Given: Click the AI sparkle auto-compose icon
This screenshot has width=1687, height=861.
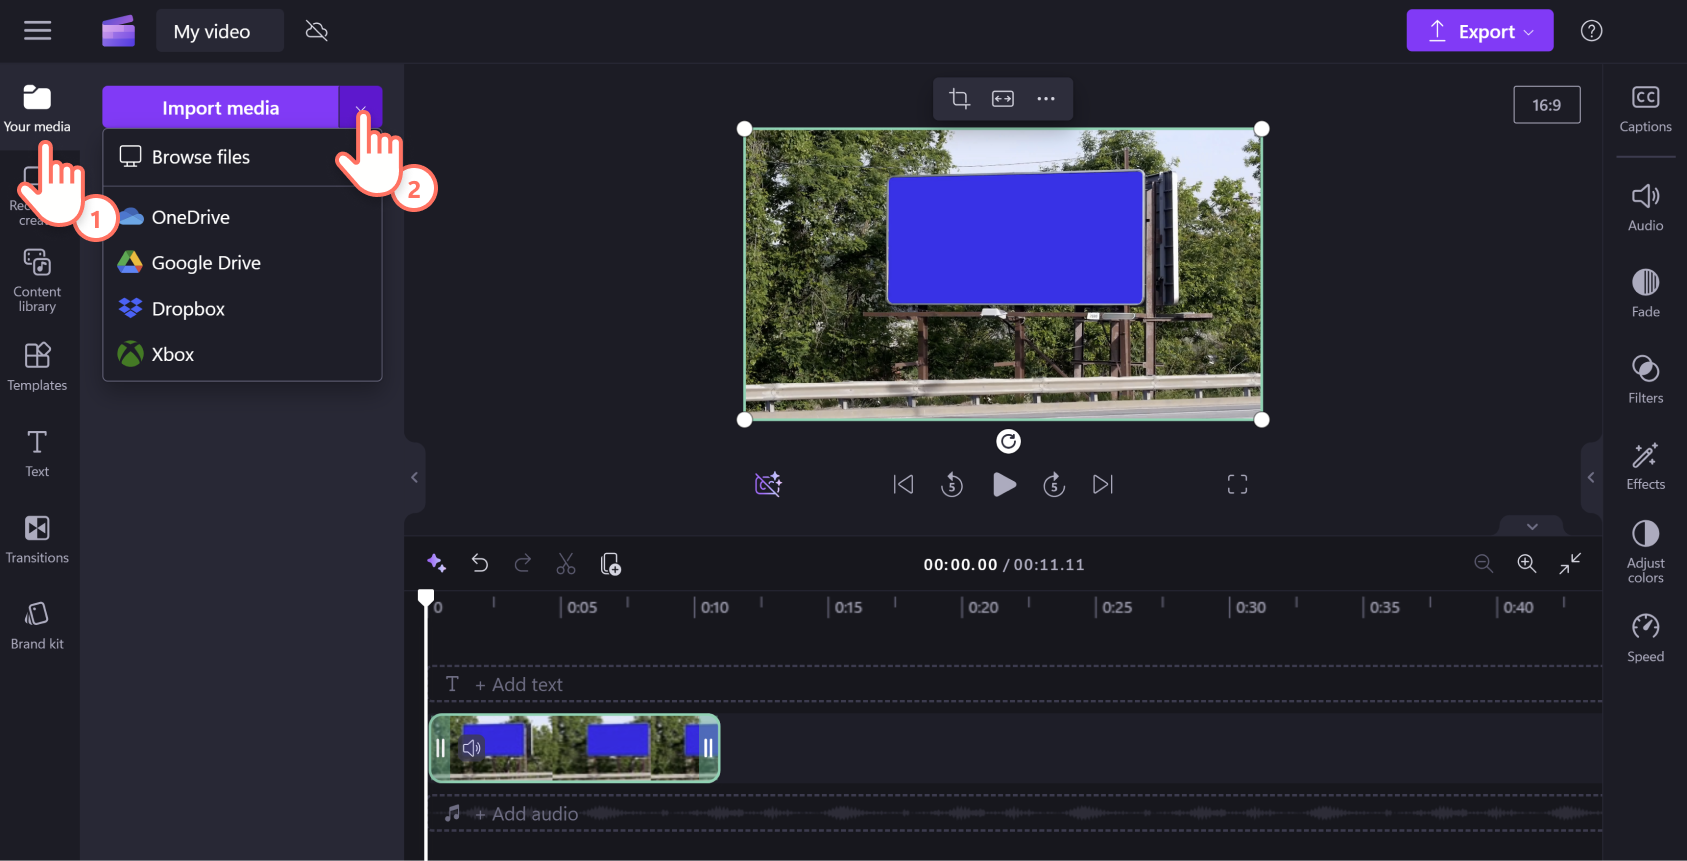Looking at the screenshot, I should pos(436,564).
